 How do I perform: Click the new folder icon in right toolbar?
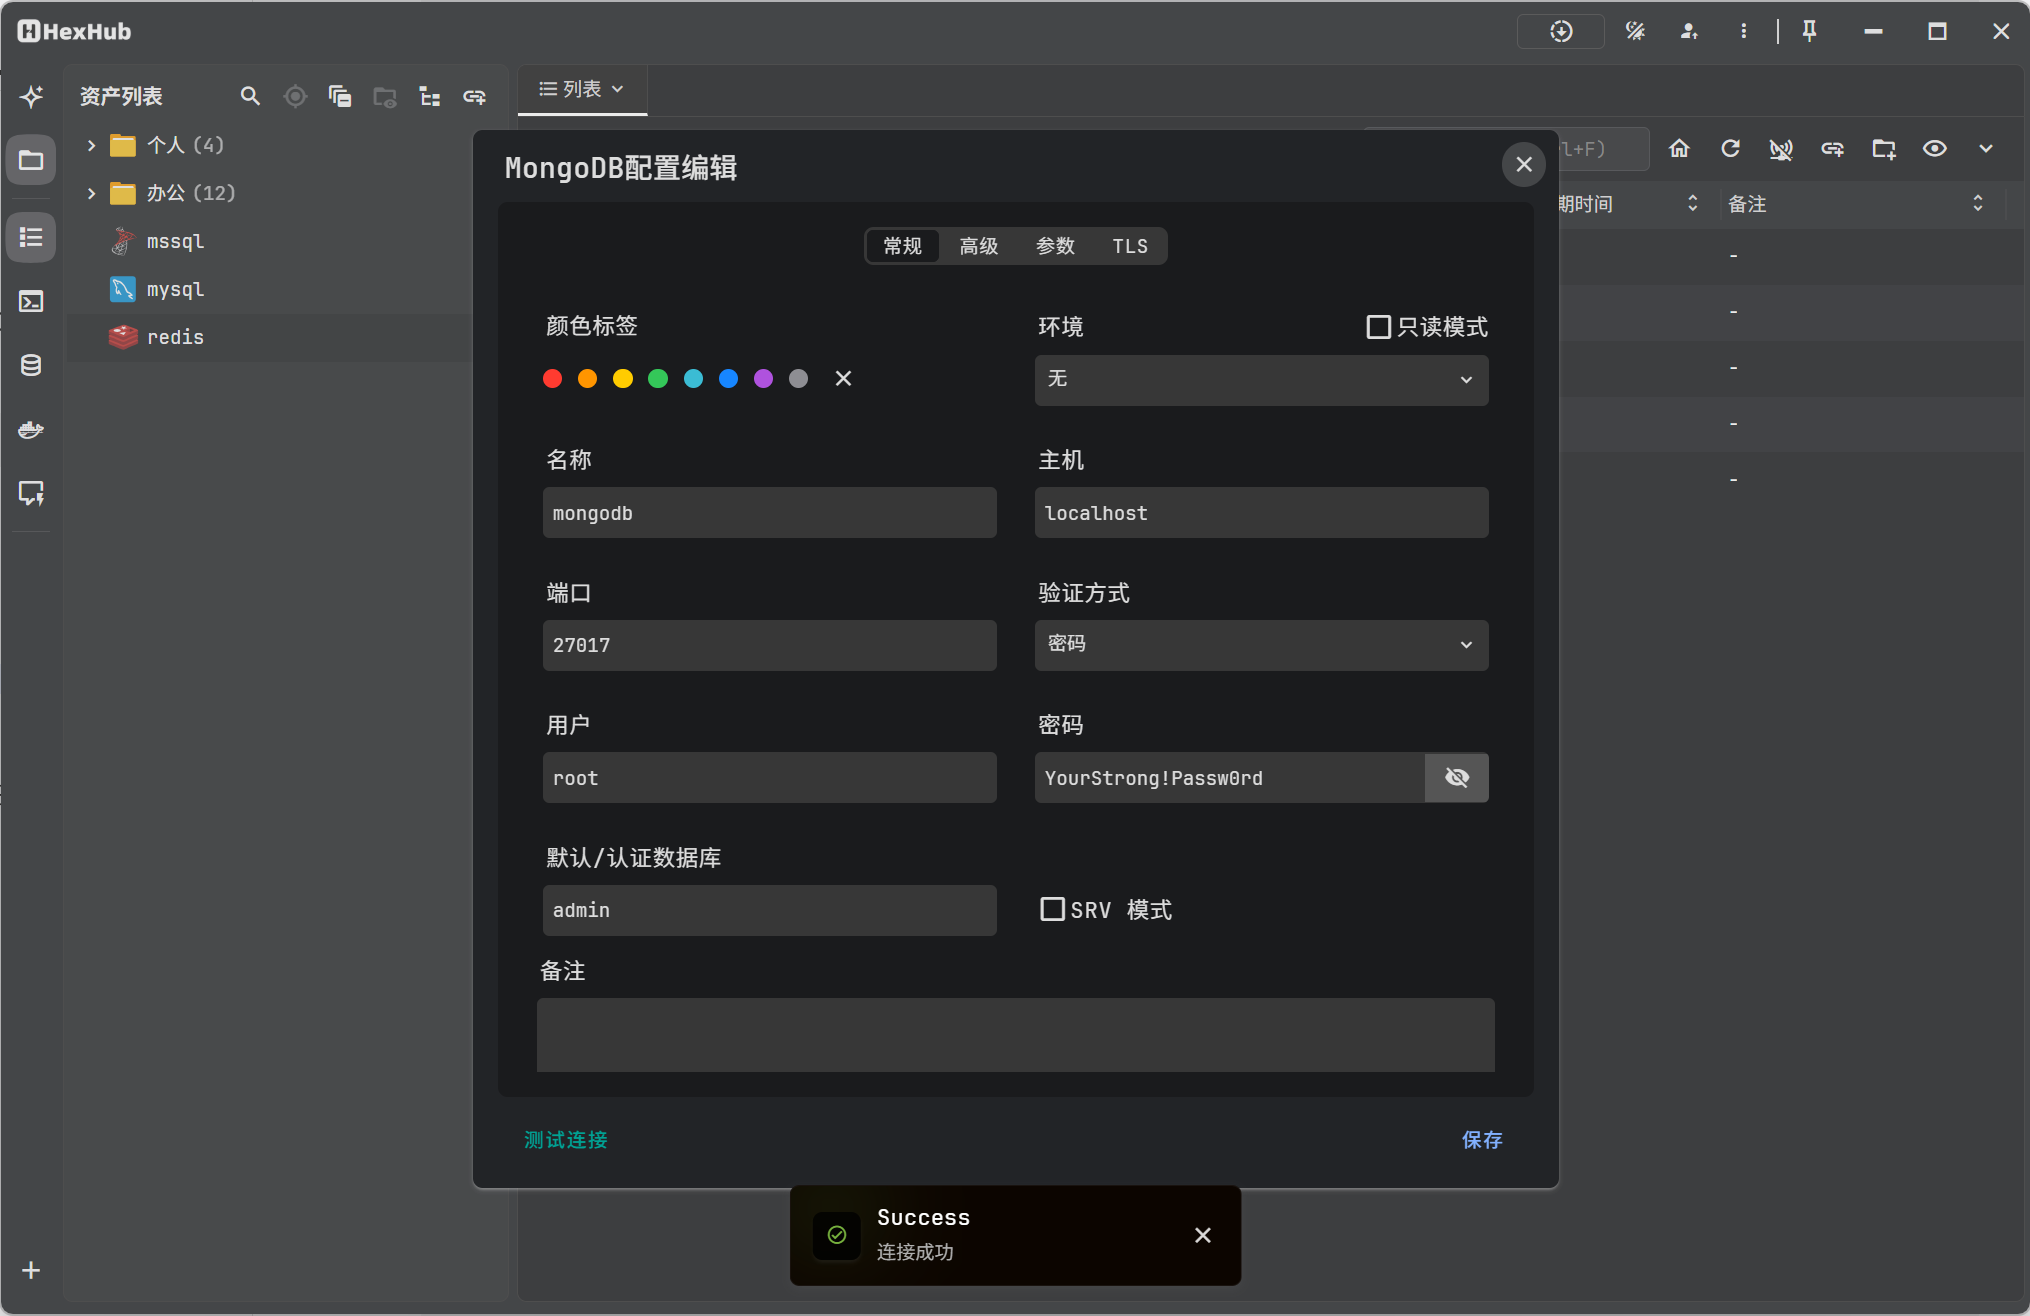click(1884, 149)
